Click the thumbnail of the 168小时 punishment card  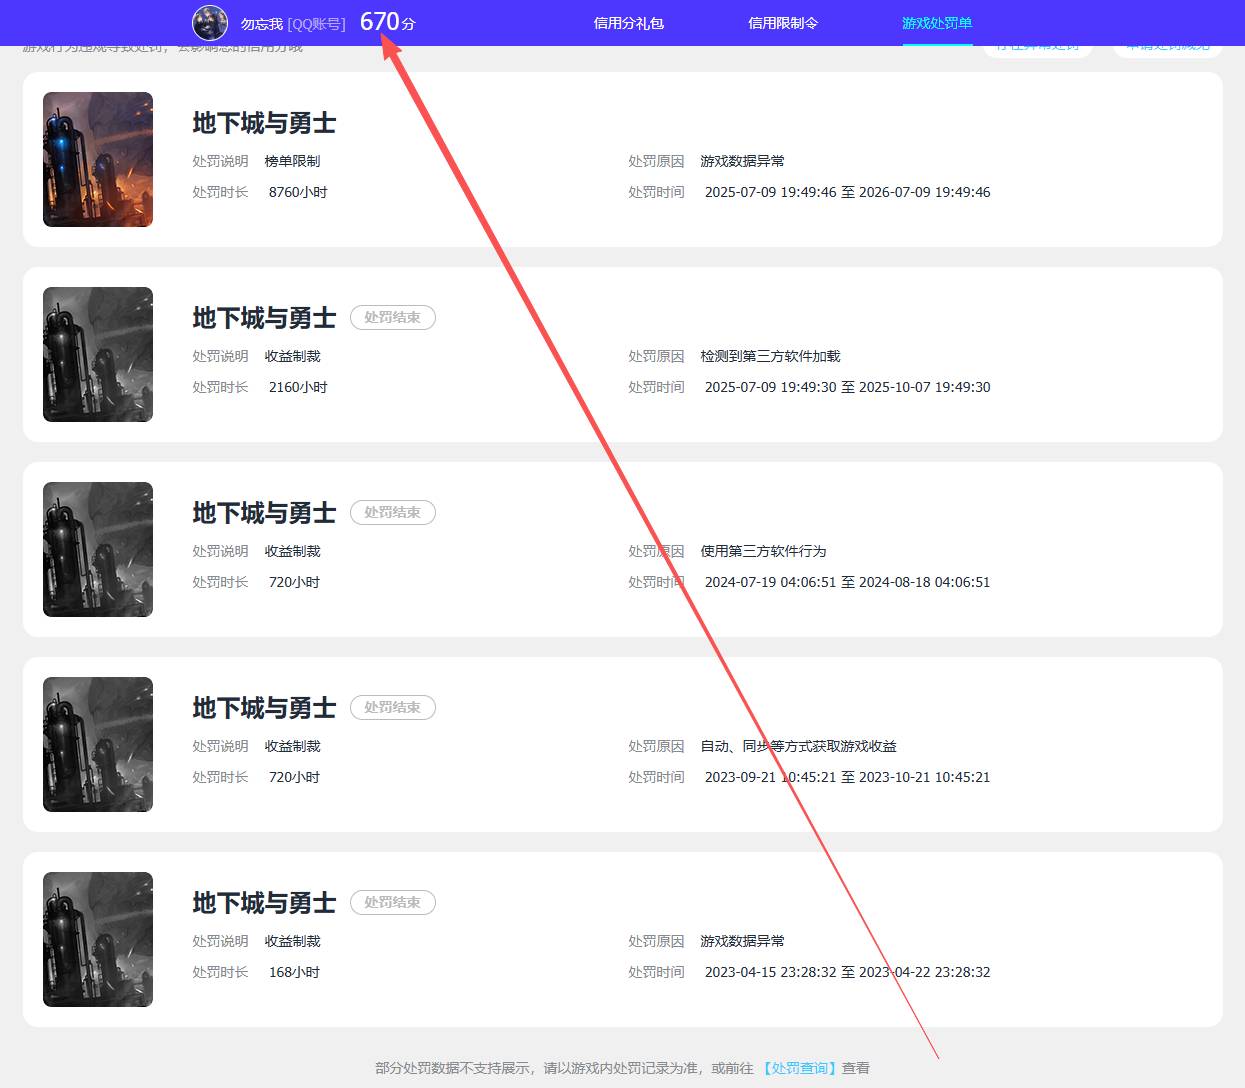(x=98, y=939)
